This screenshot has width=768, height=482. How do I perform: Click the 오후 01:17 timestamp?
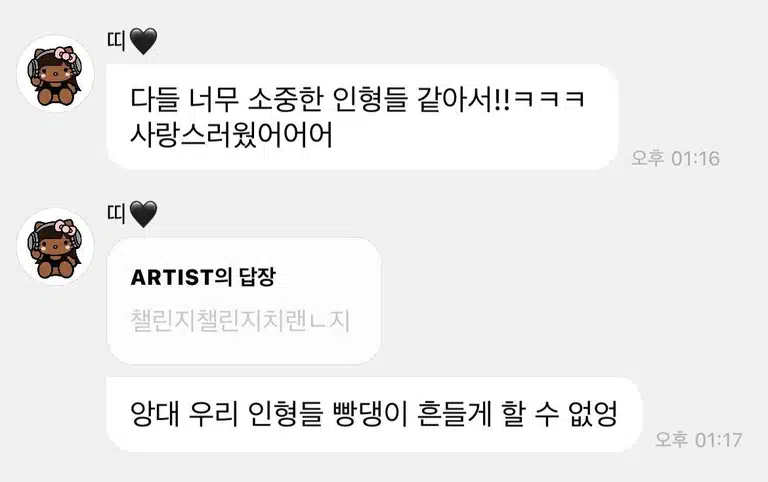(699, 439)
